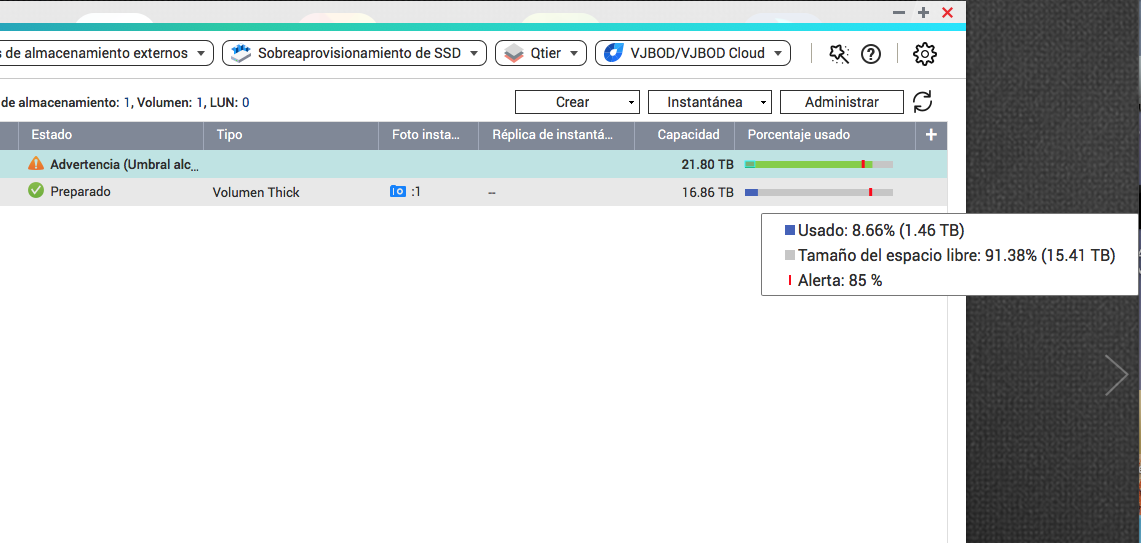Click the orange warning triangle icon
This screenshot has height=543, width=1141.
pos(36,164)
